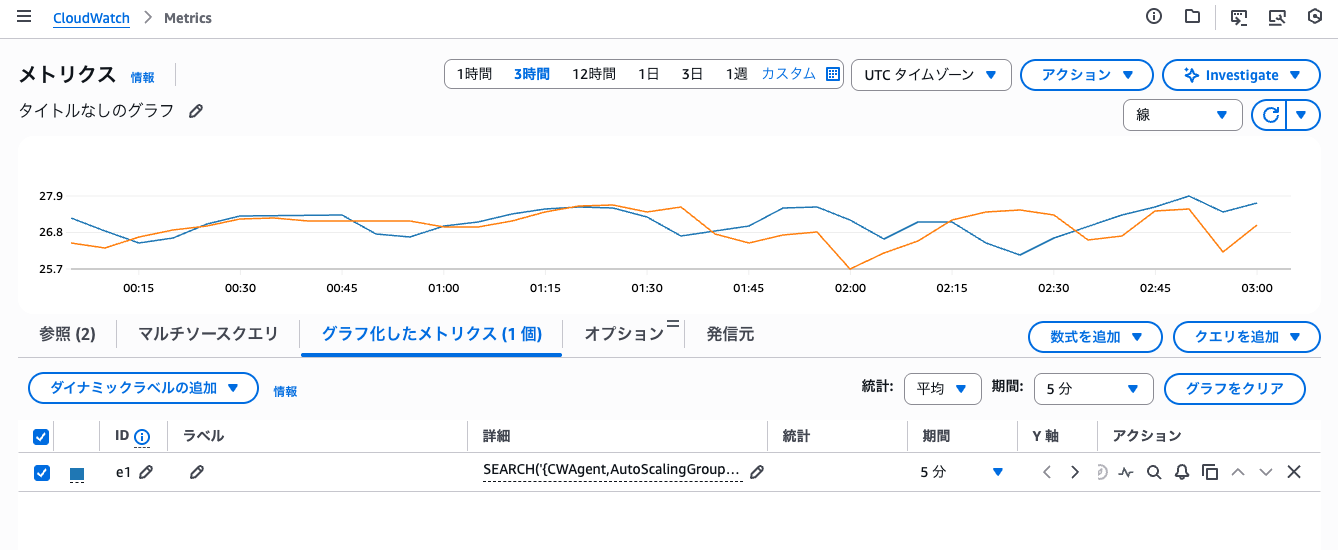Screen dimensions: 1338x550
Task: Click the magnifier search icon in row e1
Action: 1153,472
